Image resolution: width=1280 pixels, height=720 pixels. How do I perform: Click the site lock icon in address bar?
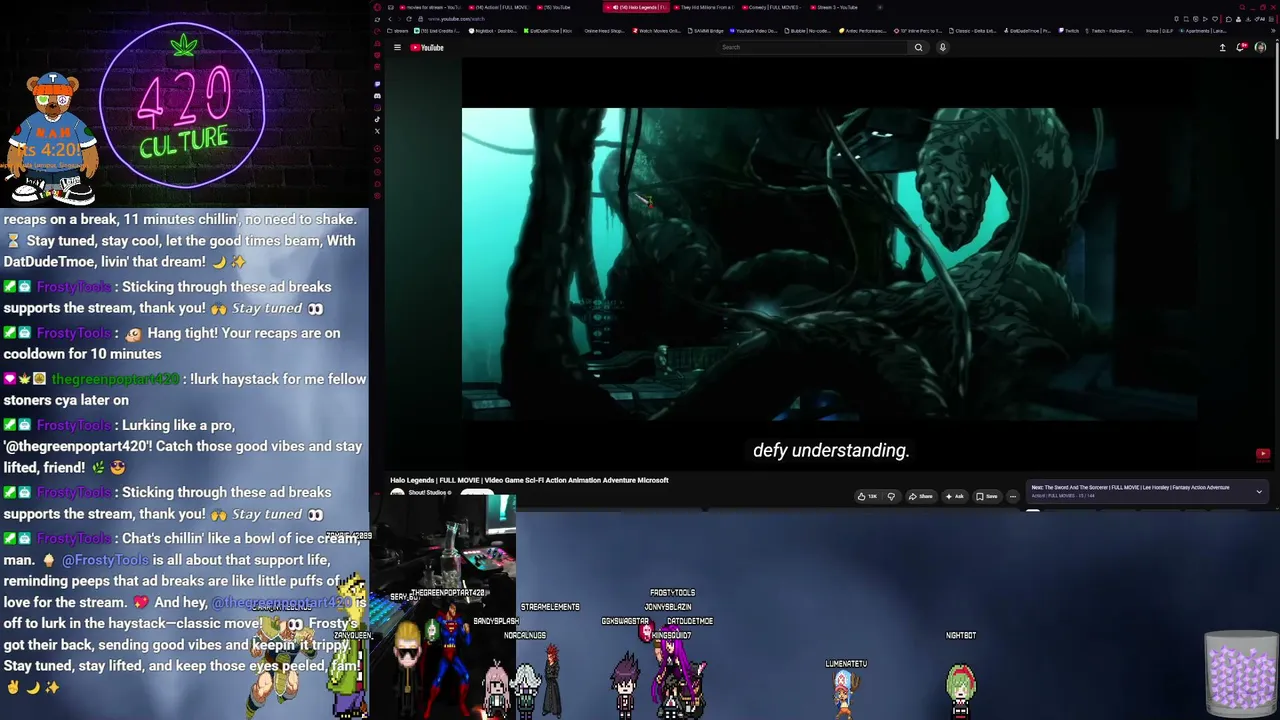[x=421, y=19]
